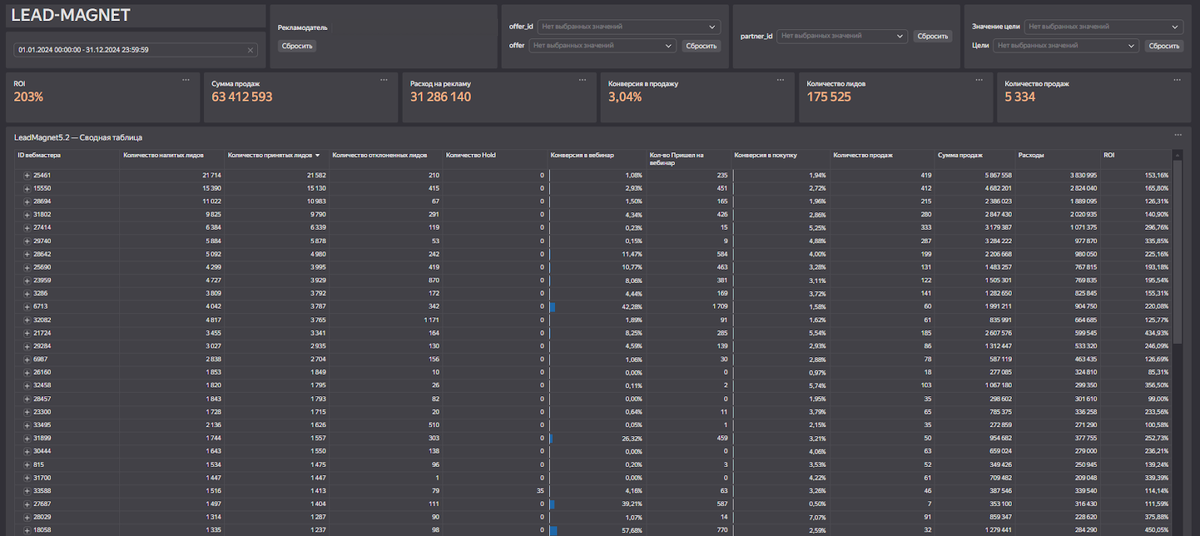The height and width of the screenshot is (536, 1200).
Task: Expand webmaster row 6987
Action: [x=27, y=359]
